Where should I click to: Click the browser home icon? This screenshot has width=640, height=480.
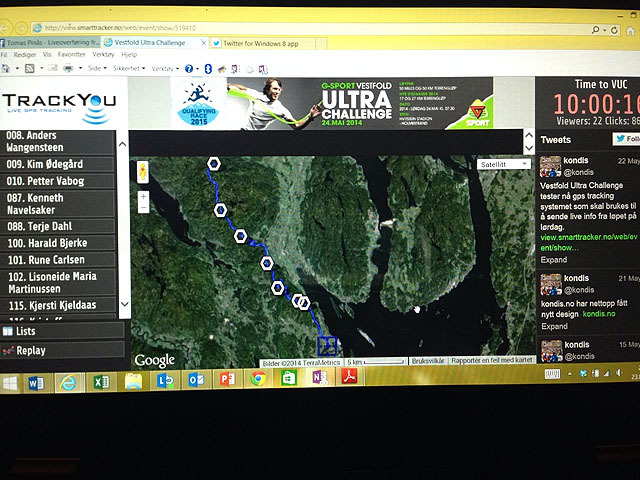tap(631, 31)
